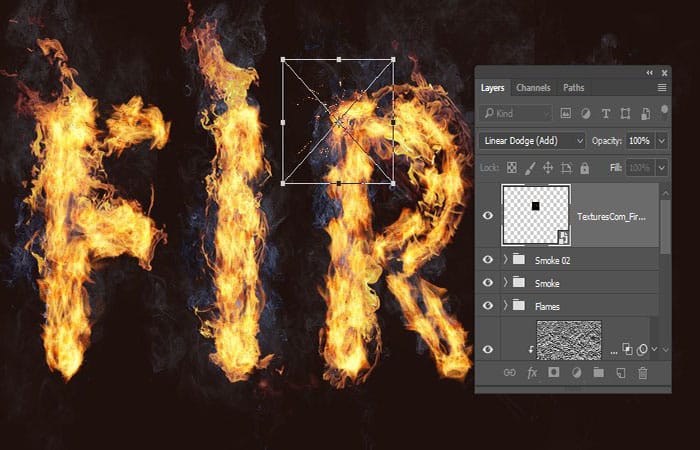Filter for type layers

tap(605, 114)
